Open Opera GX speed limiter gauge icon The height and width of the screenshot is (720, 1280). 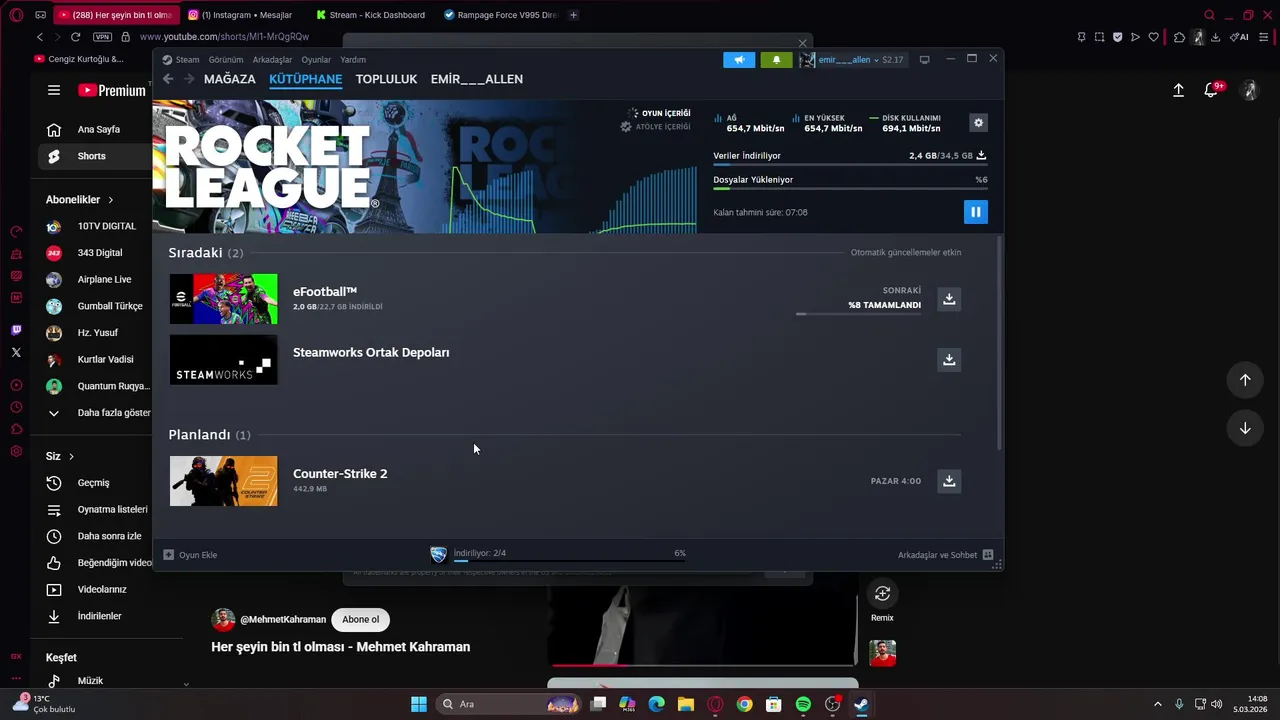coord(16,232)
